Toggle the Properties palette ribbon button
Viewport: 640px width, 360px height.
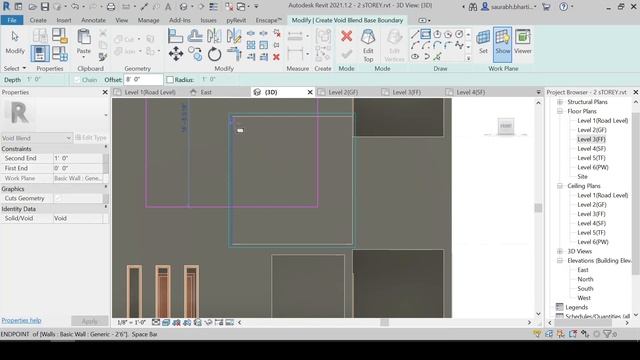coord(40,53)
